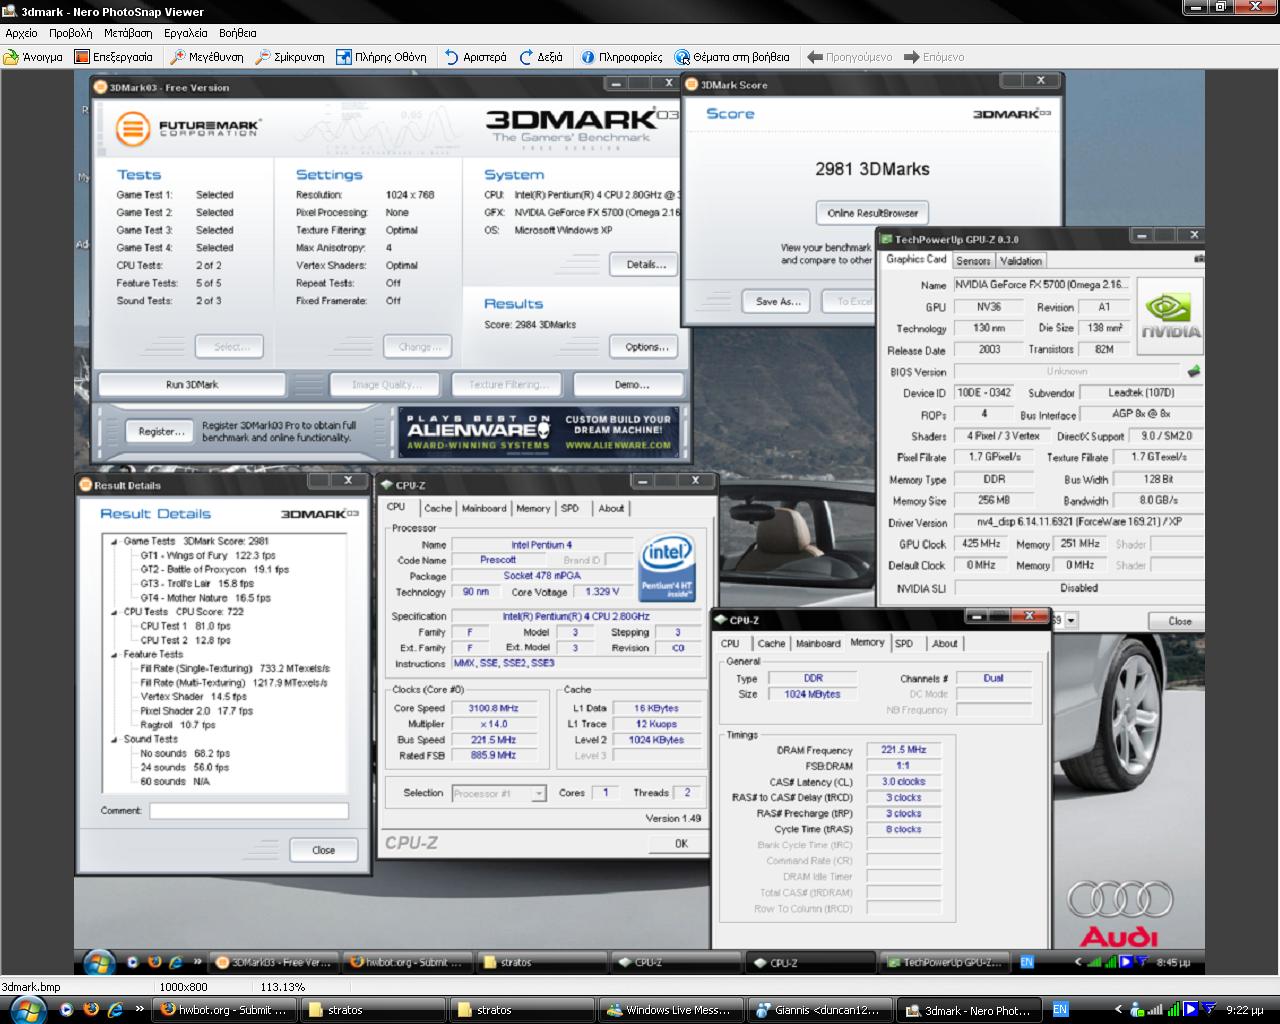
Task: Click Close in the Result Details window
Action: (x=323, y=850)
